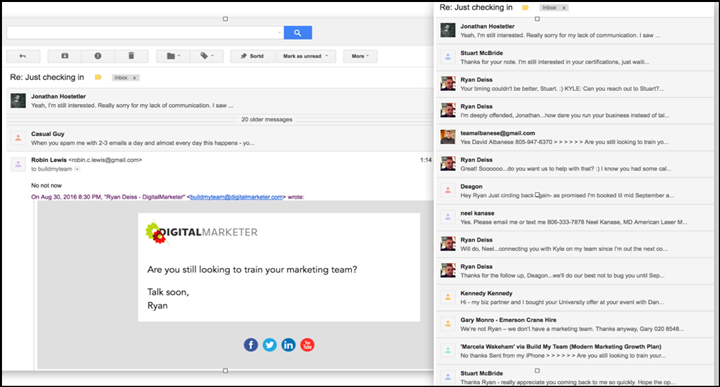The width and height of the screenshot is (720, 387).
Task: Open the teamalbanese@gmail.com message
Action: tap(575, 137)
